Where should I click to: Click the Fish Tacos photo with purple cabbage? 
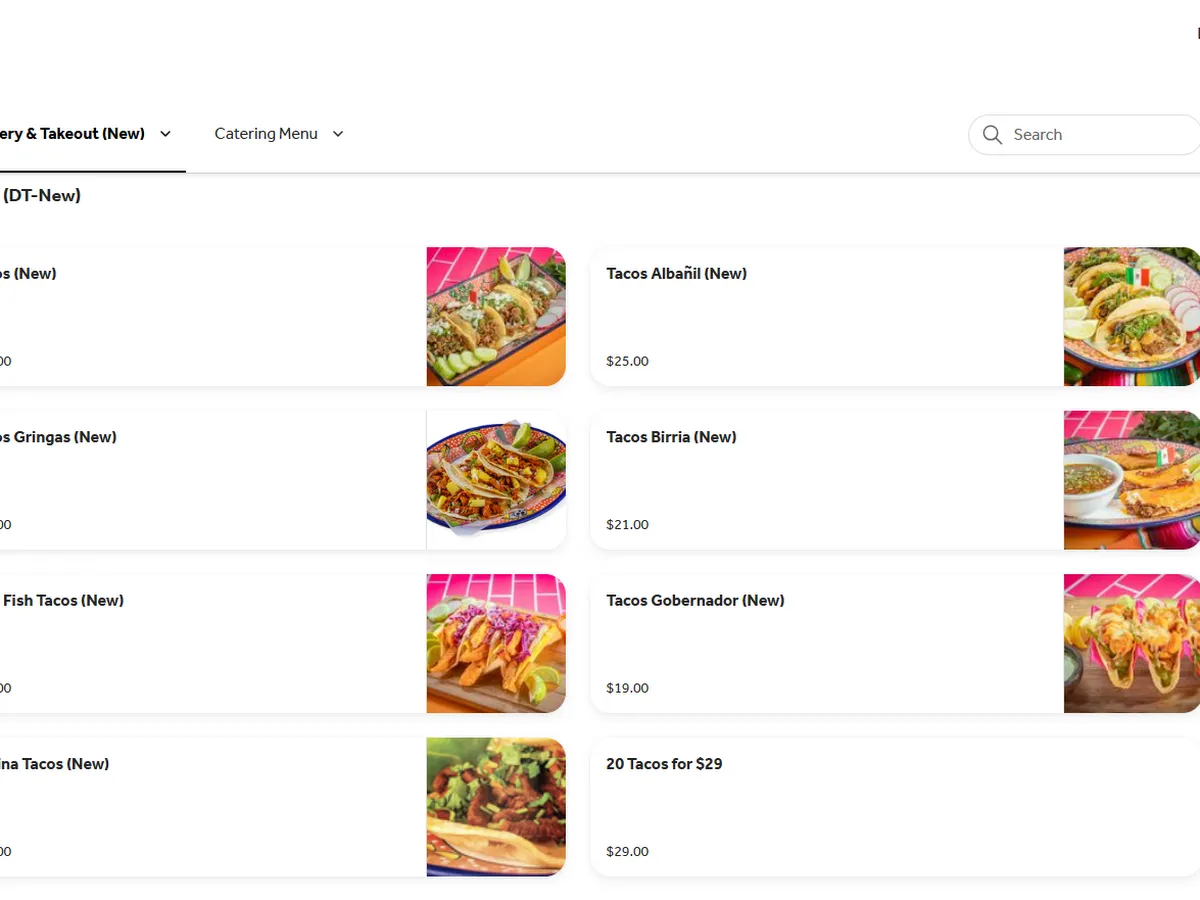[496, 643]
